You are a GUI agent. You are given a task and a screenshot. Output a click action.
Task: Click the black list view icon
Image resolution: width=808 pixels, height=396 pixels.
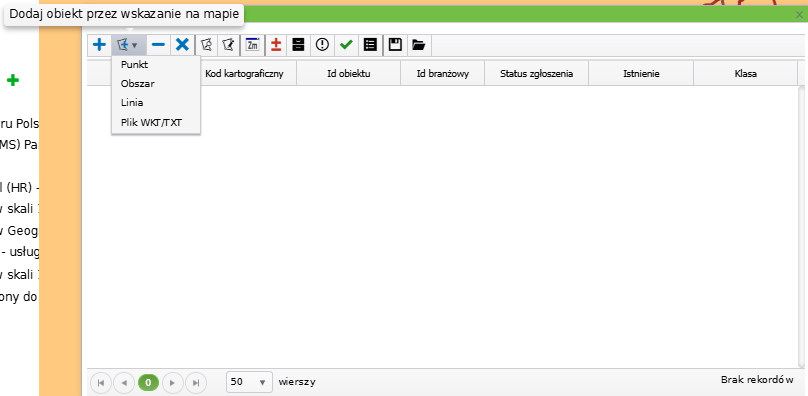[x=369, y=45]
